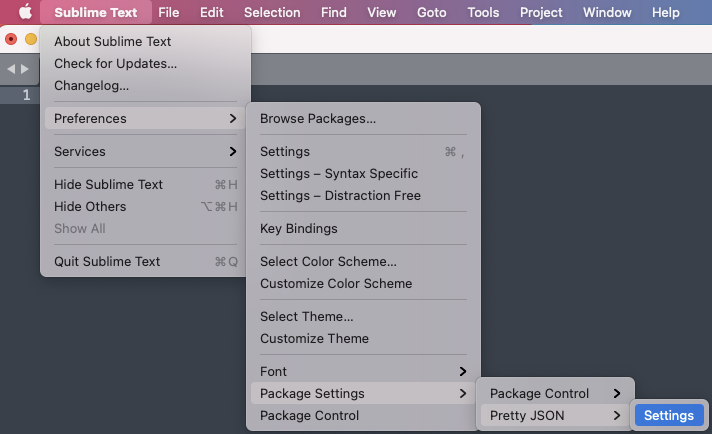This screenshot has height=434, width=712.
Task: Select Package Control under Preferences
Action: [x=363, y=415]
